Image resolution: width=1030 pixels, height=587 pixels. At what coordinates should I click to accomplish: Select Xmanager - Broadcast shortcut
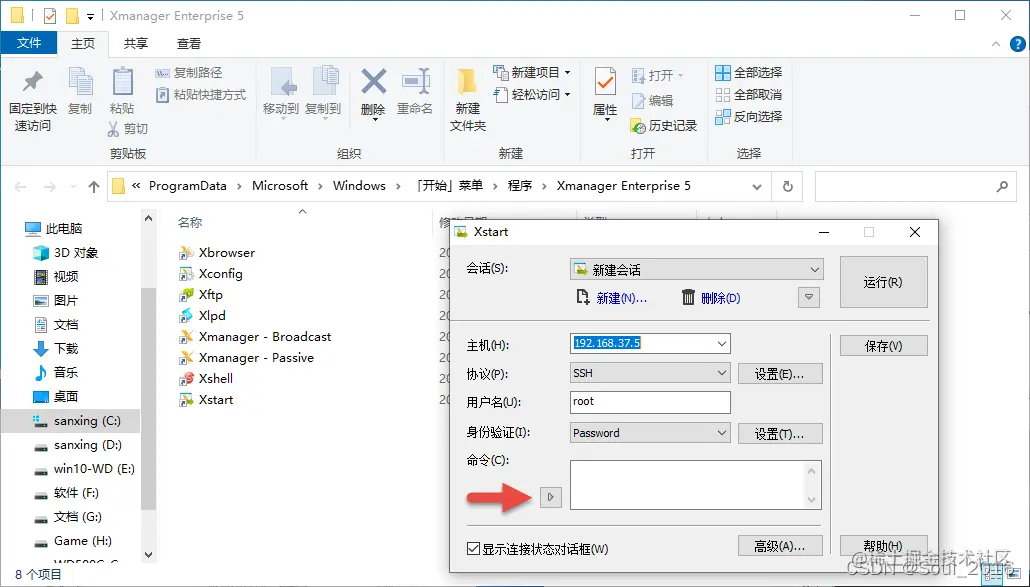pyautogui.click(x=255, y=337)
